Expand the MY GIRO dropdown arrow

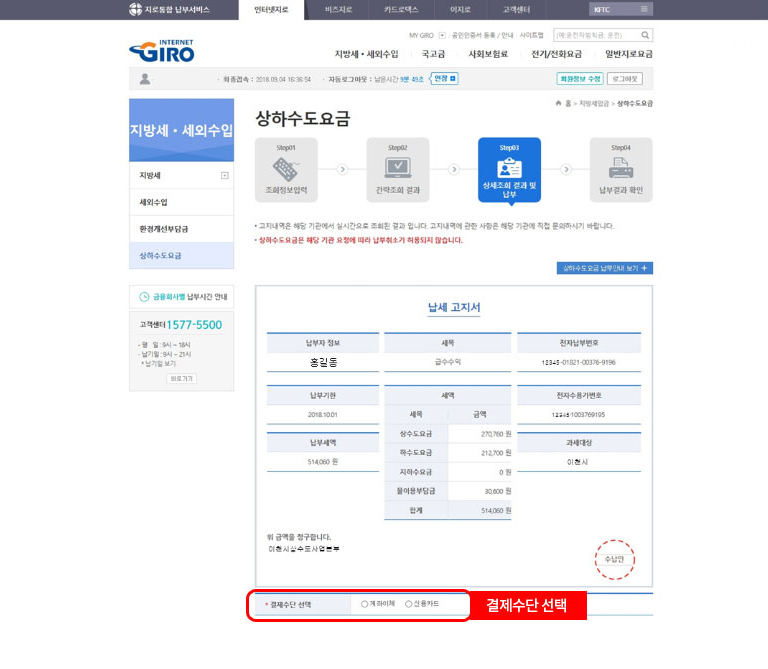[442, 35]
